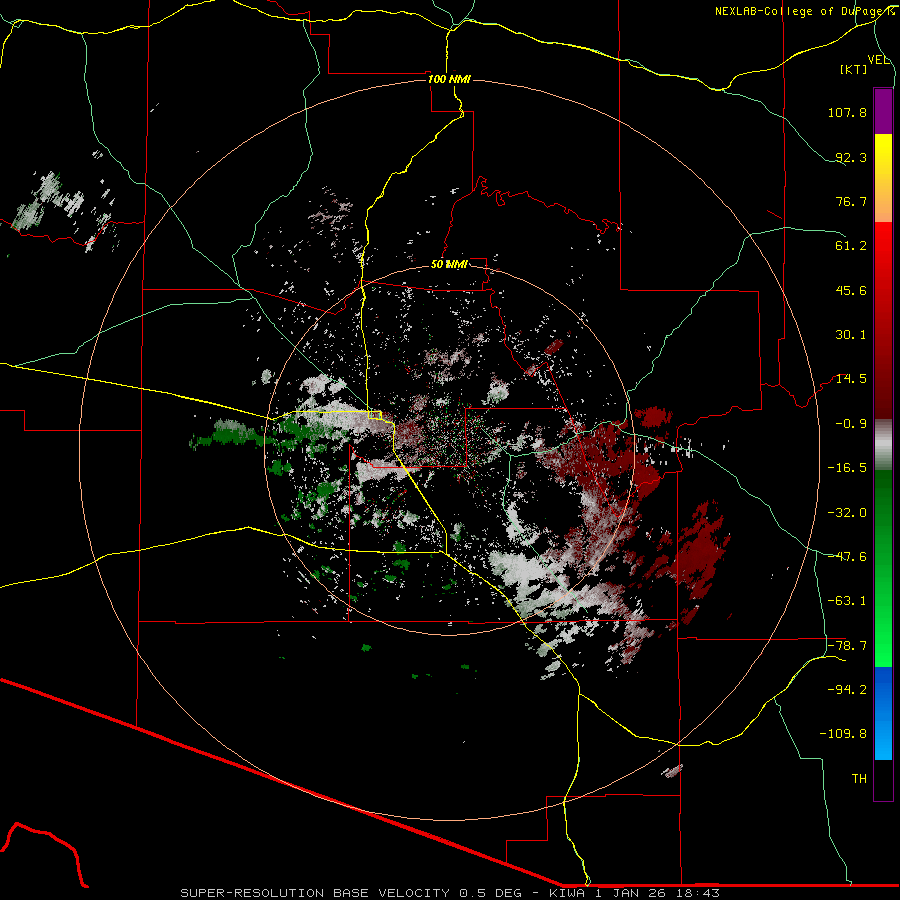900x900 pixels.
Task: Select the -109.8 legend value
Action: click(843, 734)
